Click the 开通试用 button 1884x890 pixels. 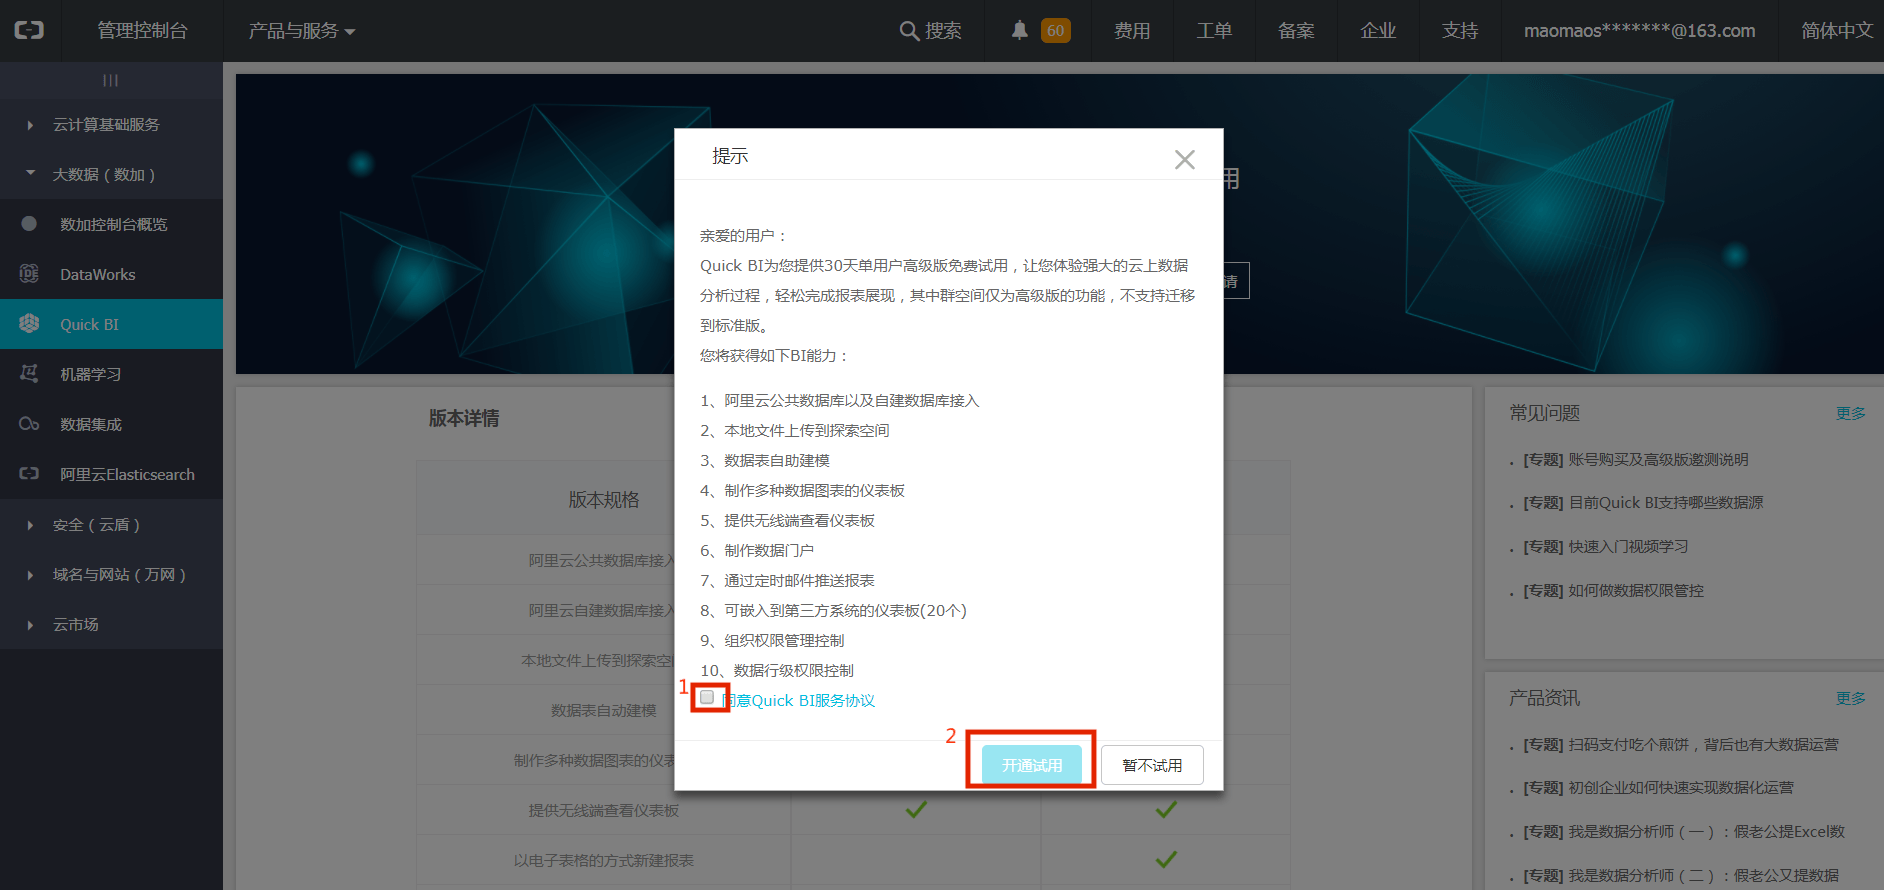[1032, 765]
